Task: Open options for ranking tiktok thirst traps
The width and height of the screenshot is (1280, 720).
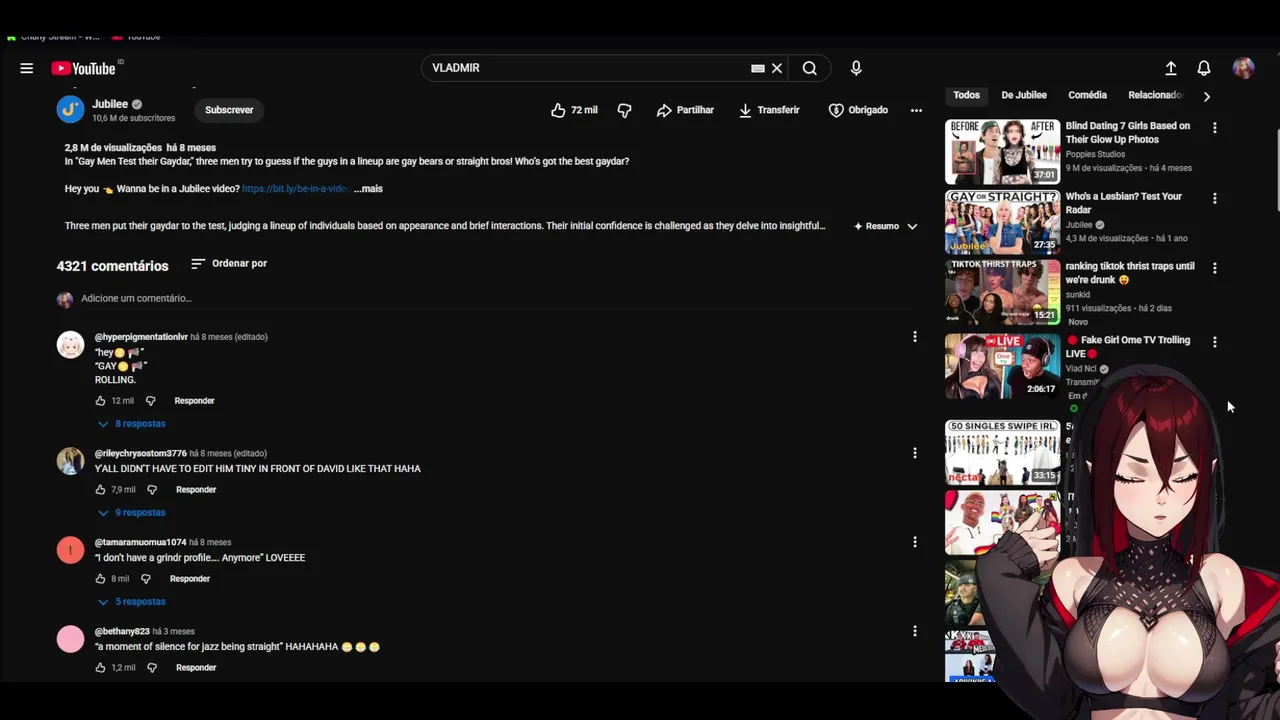Action: pos(1214,268)
